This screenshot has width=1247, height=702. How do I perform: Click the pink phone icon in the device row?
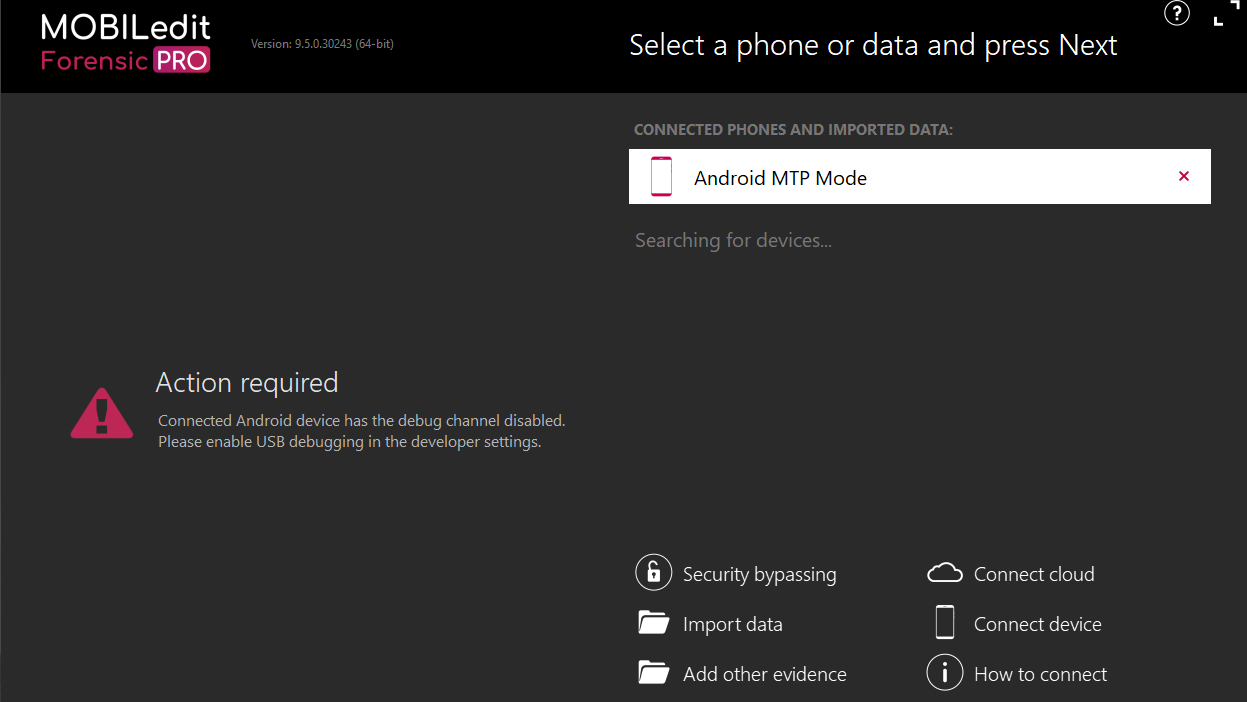[x=661, y=176]
